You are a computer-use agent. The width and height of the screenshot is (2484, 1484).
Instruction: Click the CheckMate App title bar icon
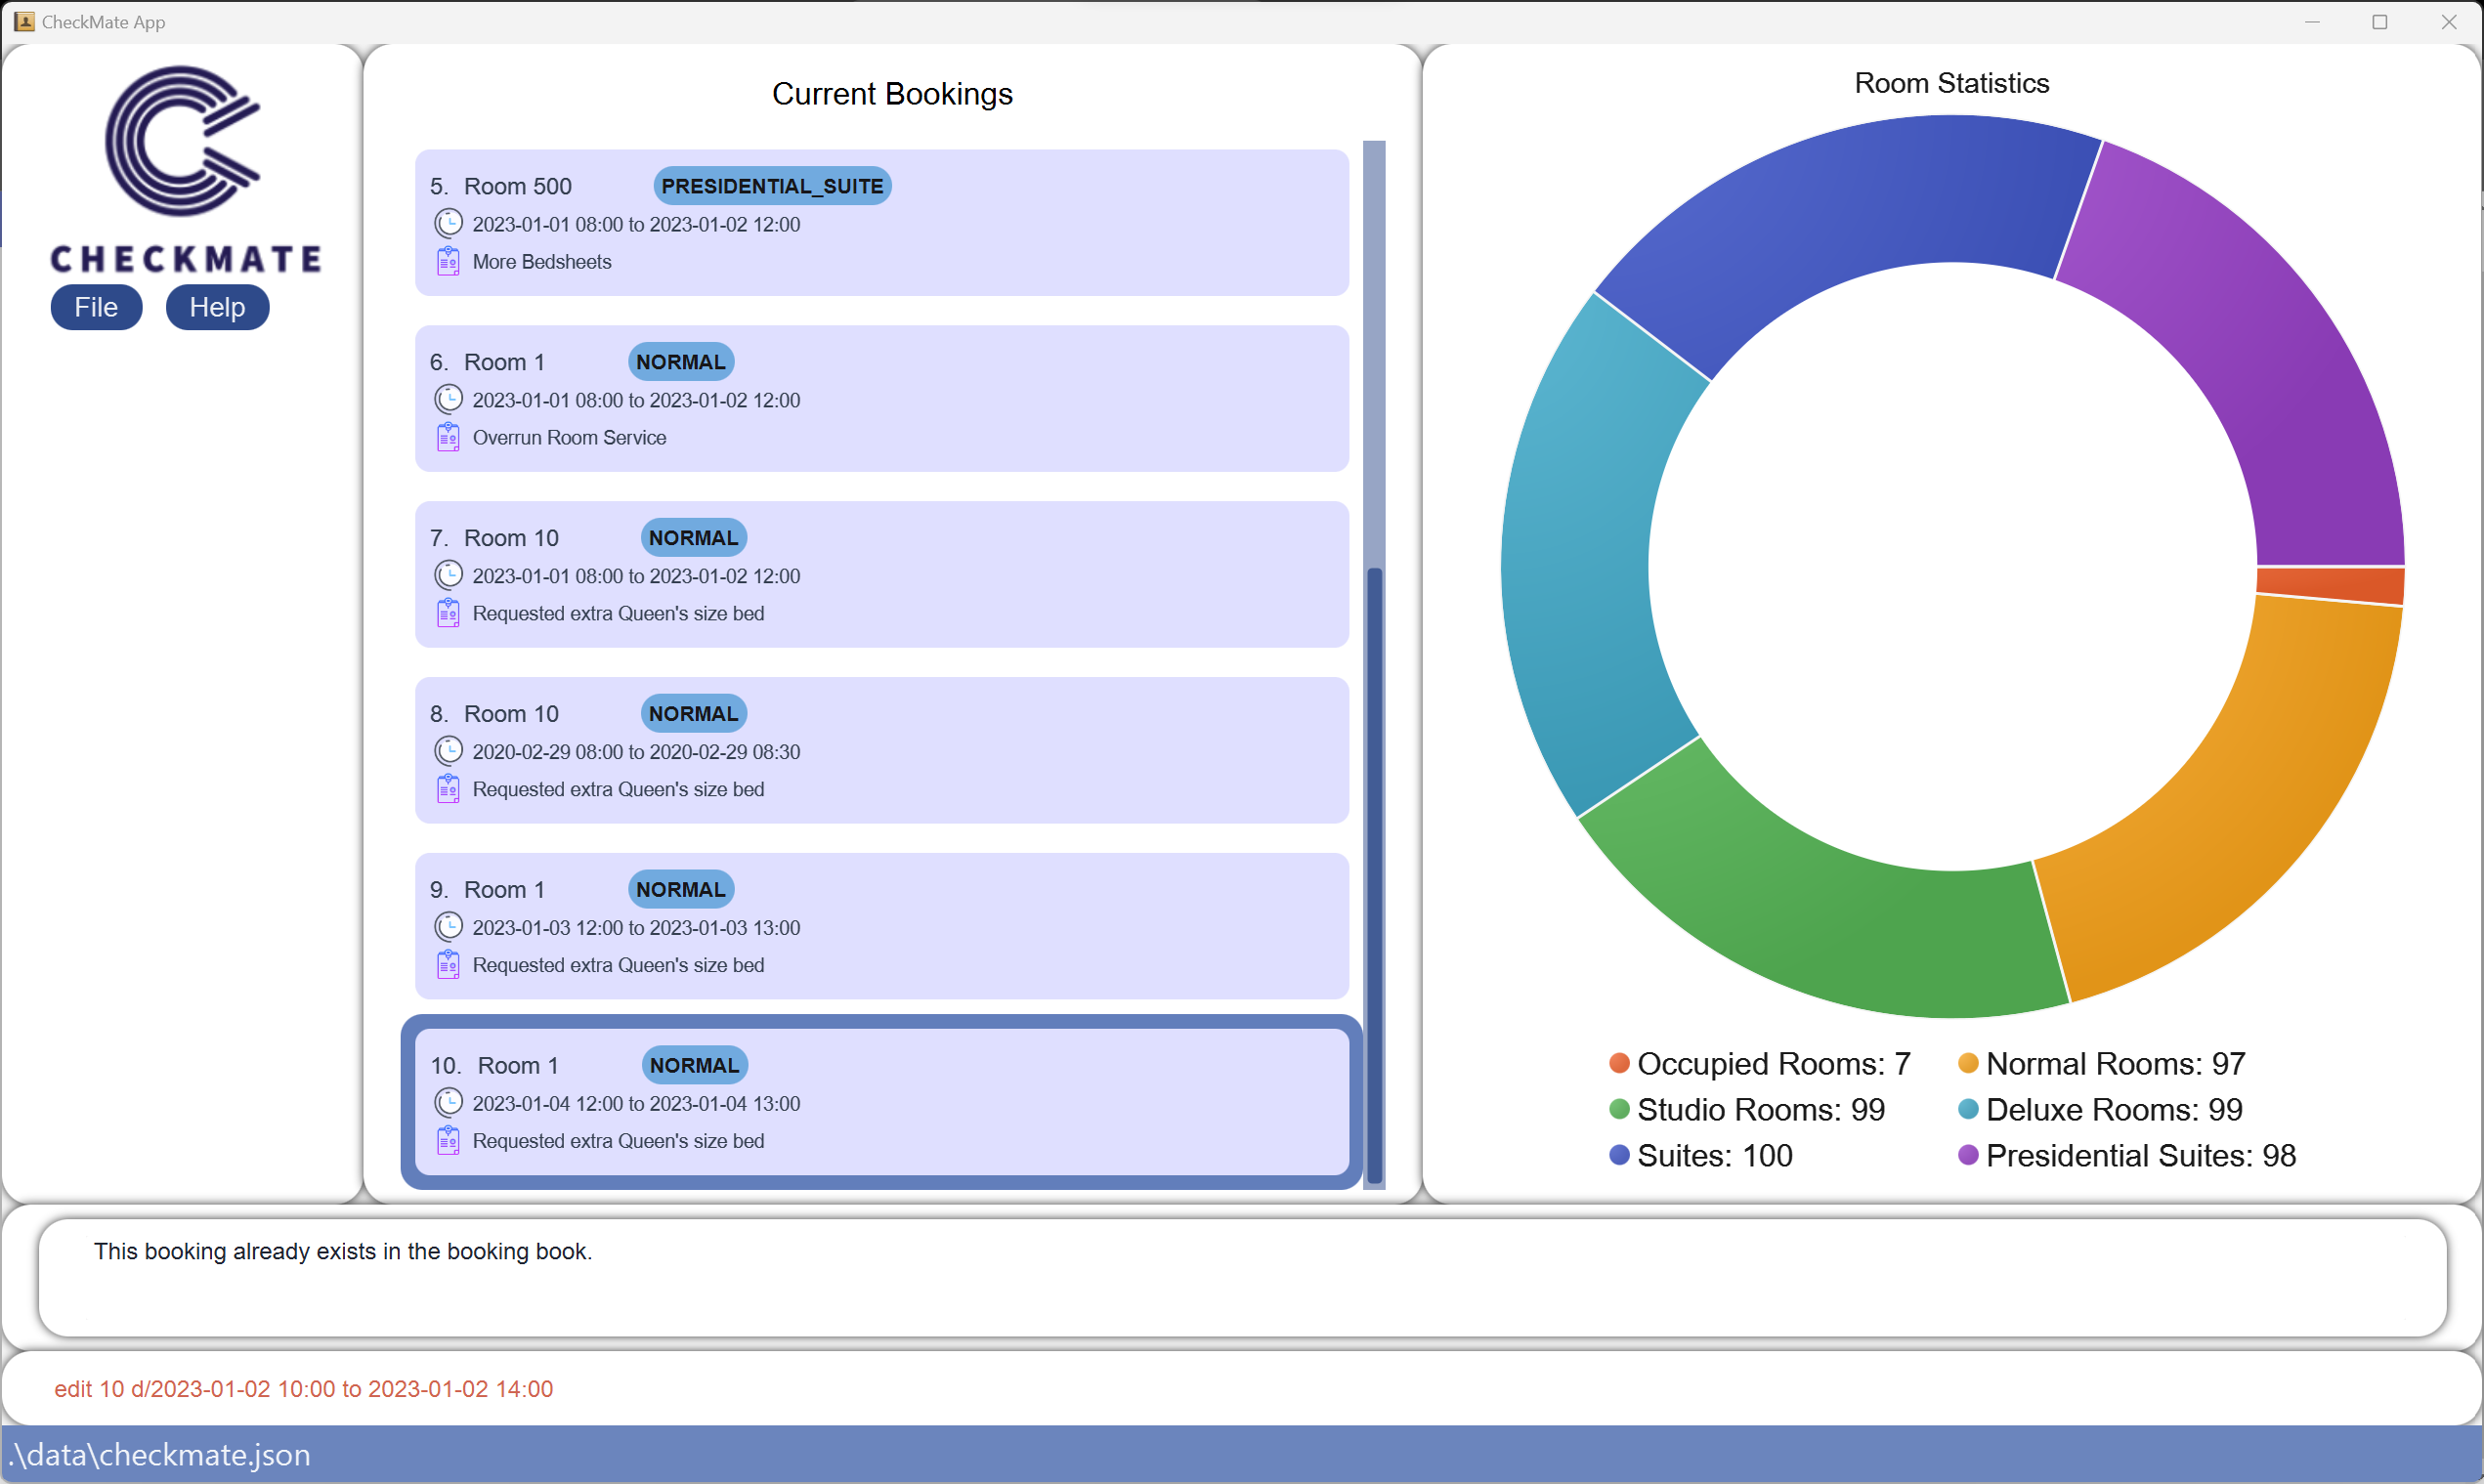tap(24, 21)
